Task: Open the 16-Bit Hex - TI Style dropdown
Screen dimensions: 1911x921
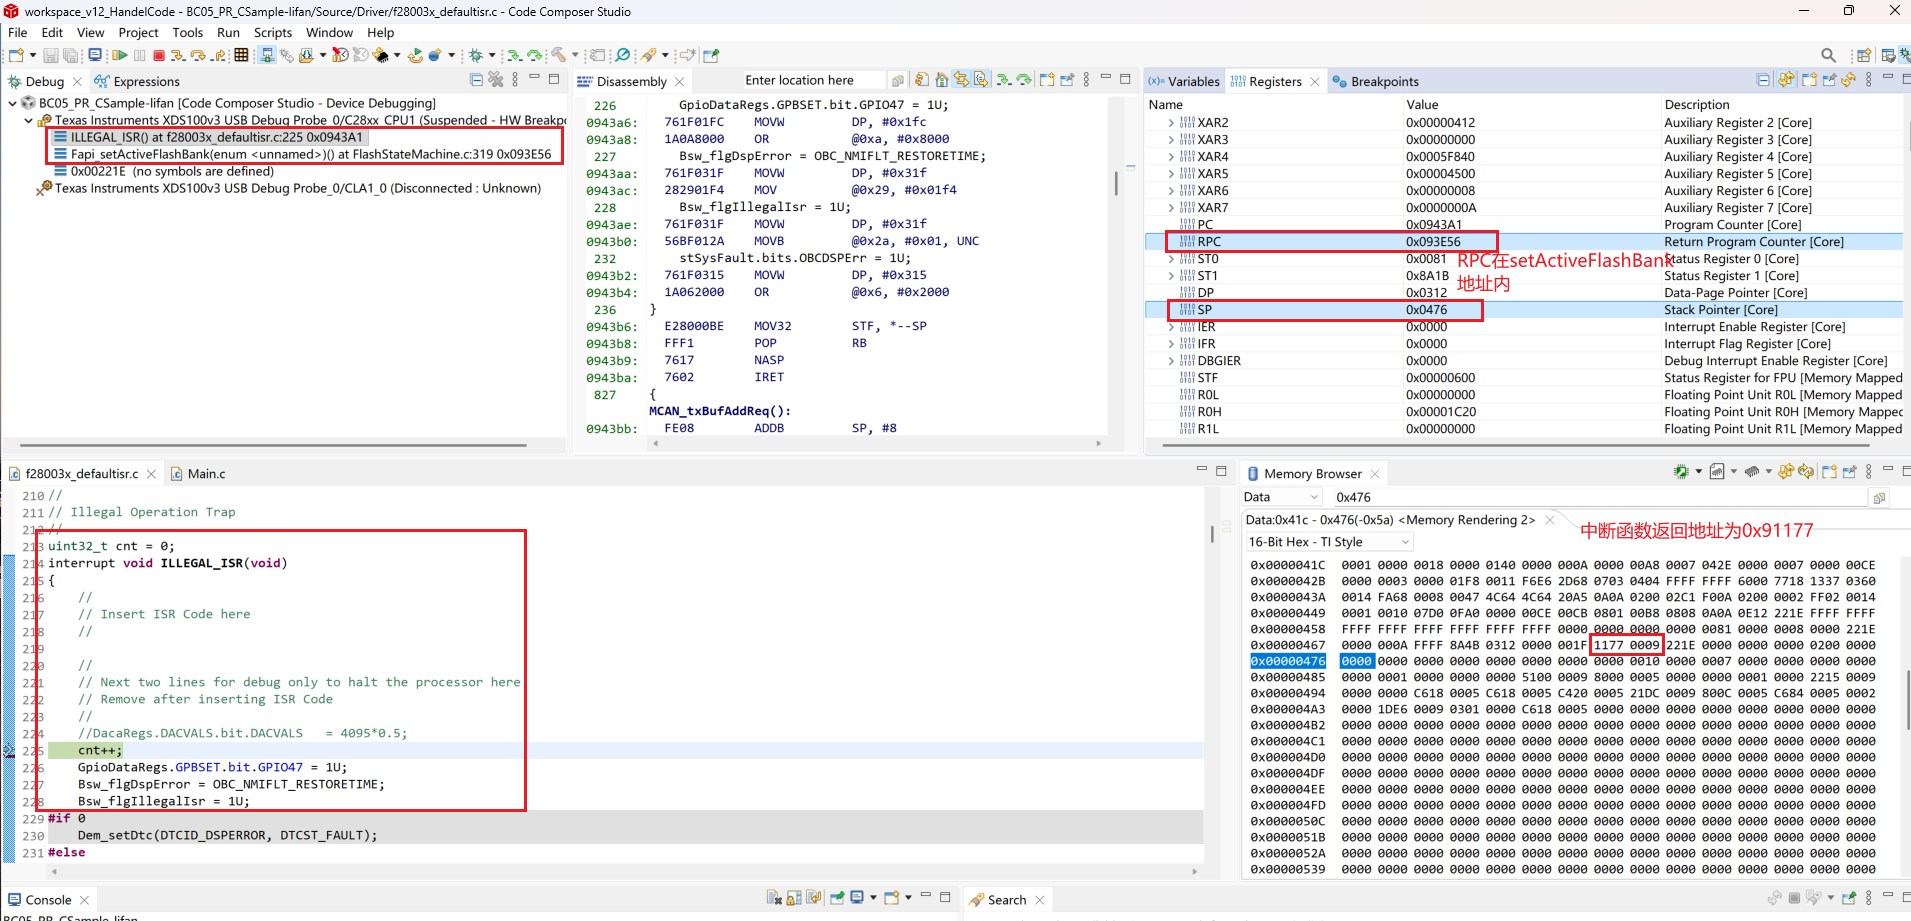Action: (1329, 542)
